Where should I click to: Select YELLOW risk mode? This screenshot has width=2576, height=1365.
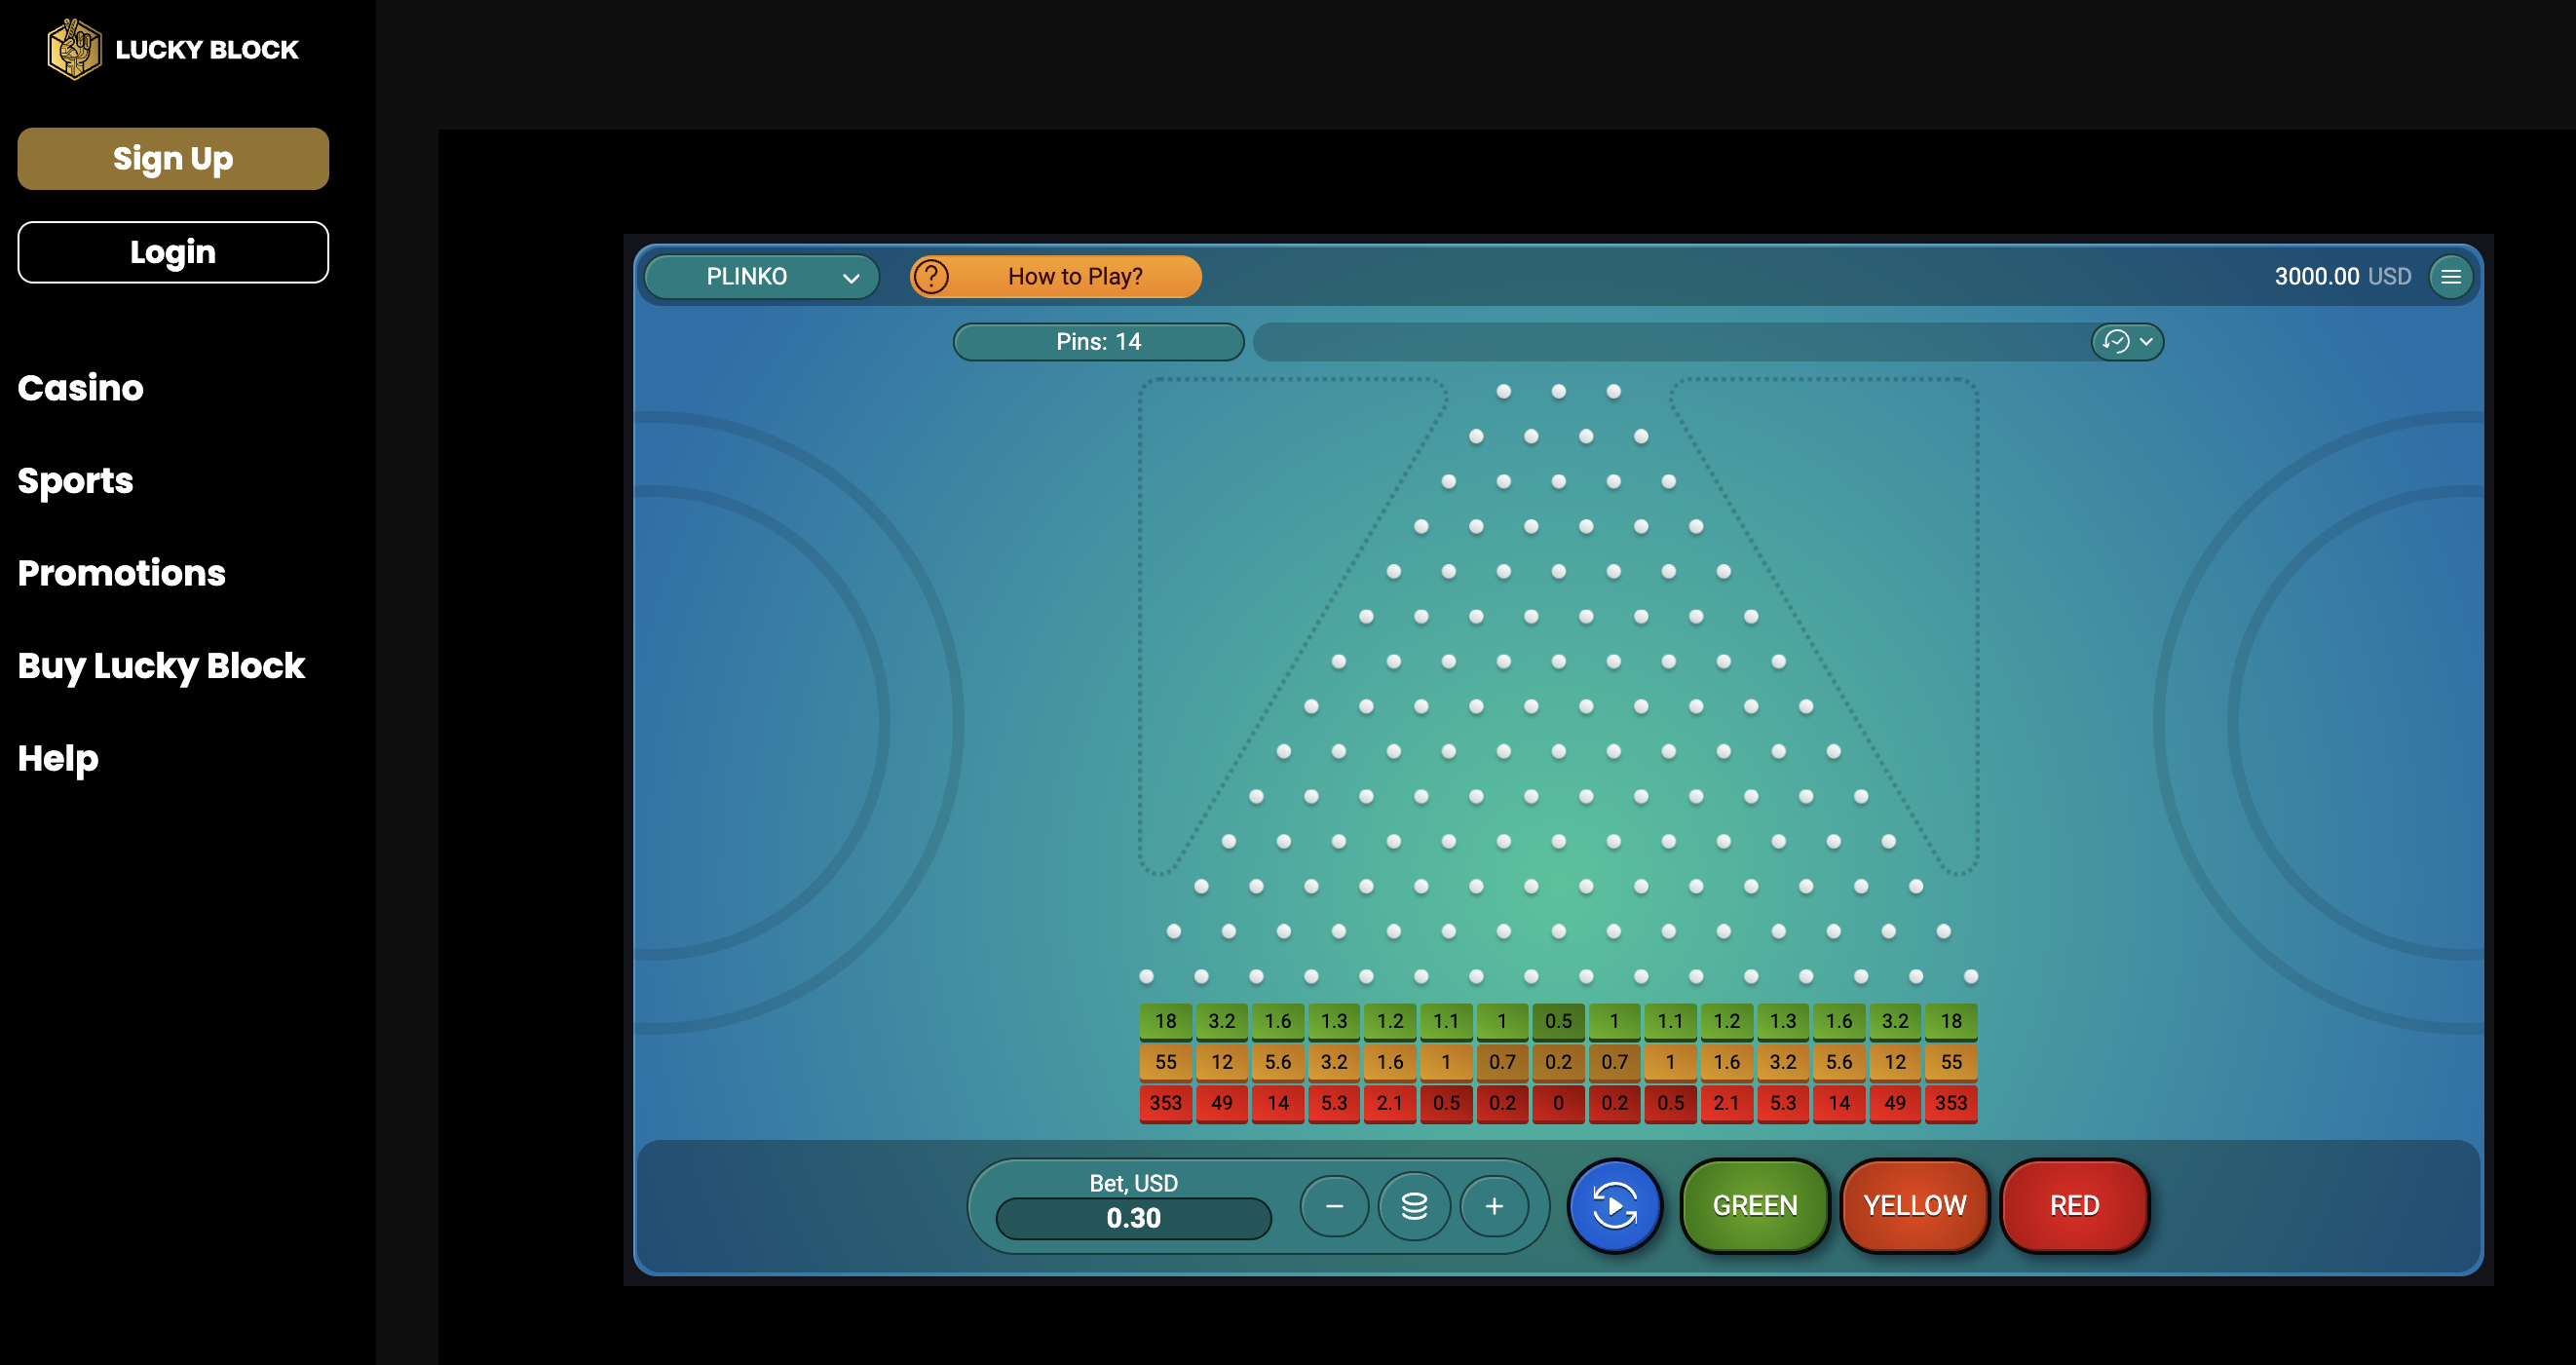click(x=1914, y=1205)
